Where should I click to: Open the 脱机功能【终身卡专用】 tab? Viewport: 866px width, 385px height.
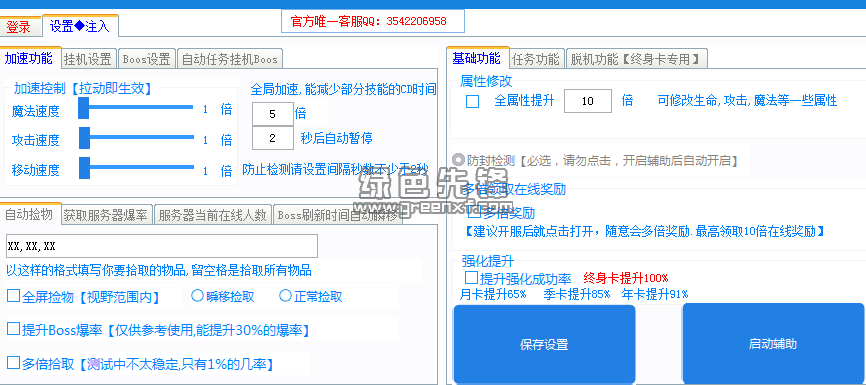(x=637, y=59)
